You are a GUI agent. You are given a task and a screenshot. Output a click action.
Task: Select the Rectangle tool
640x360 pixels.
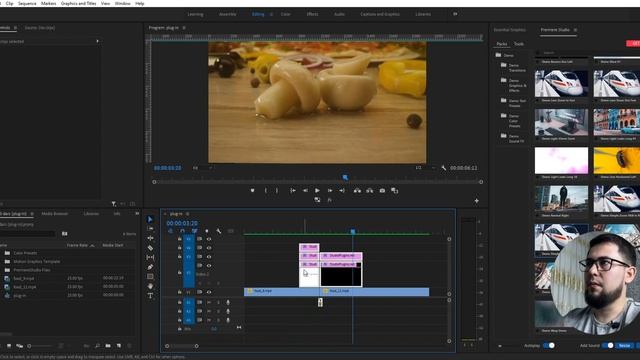click(x=150, y=276)
